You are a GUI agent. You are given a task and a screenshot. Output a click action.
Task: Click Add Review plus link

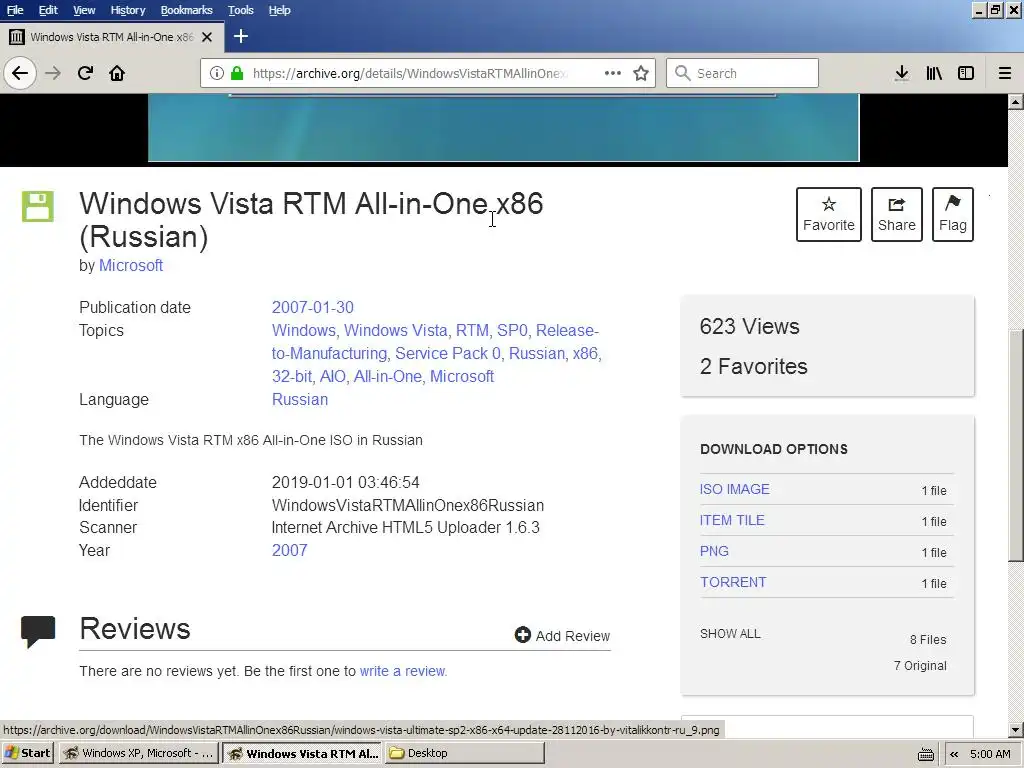(562, 635)
